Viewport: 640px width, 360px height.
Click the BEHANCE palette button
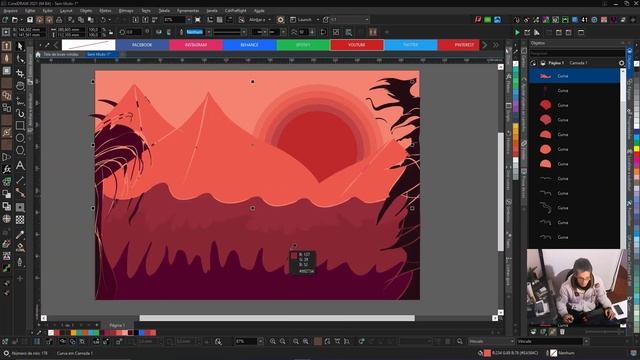249,45
